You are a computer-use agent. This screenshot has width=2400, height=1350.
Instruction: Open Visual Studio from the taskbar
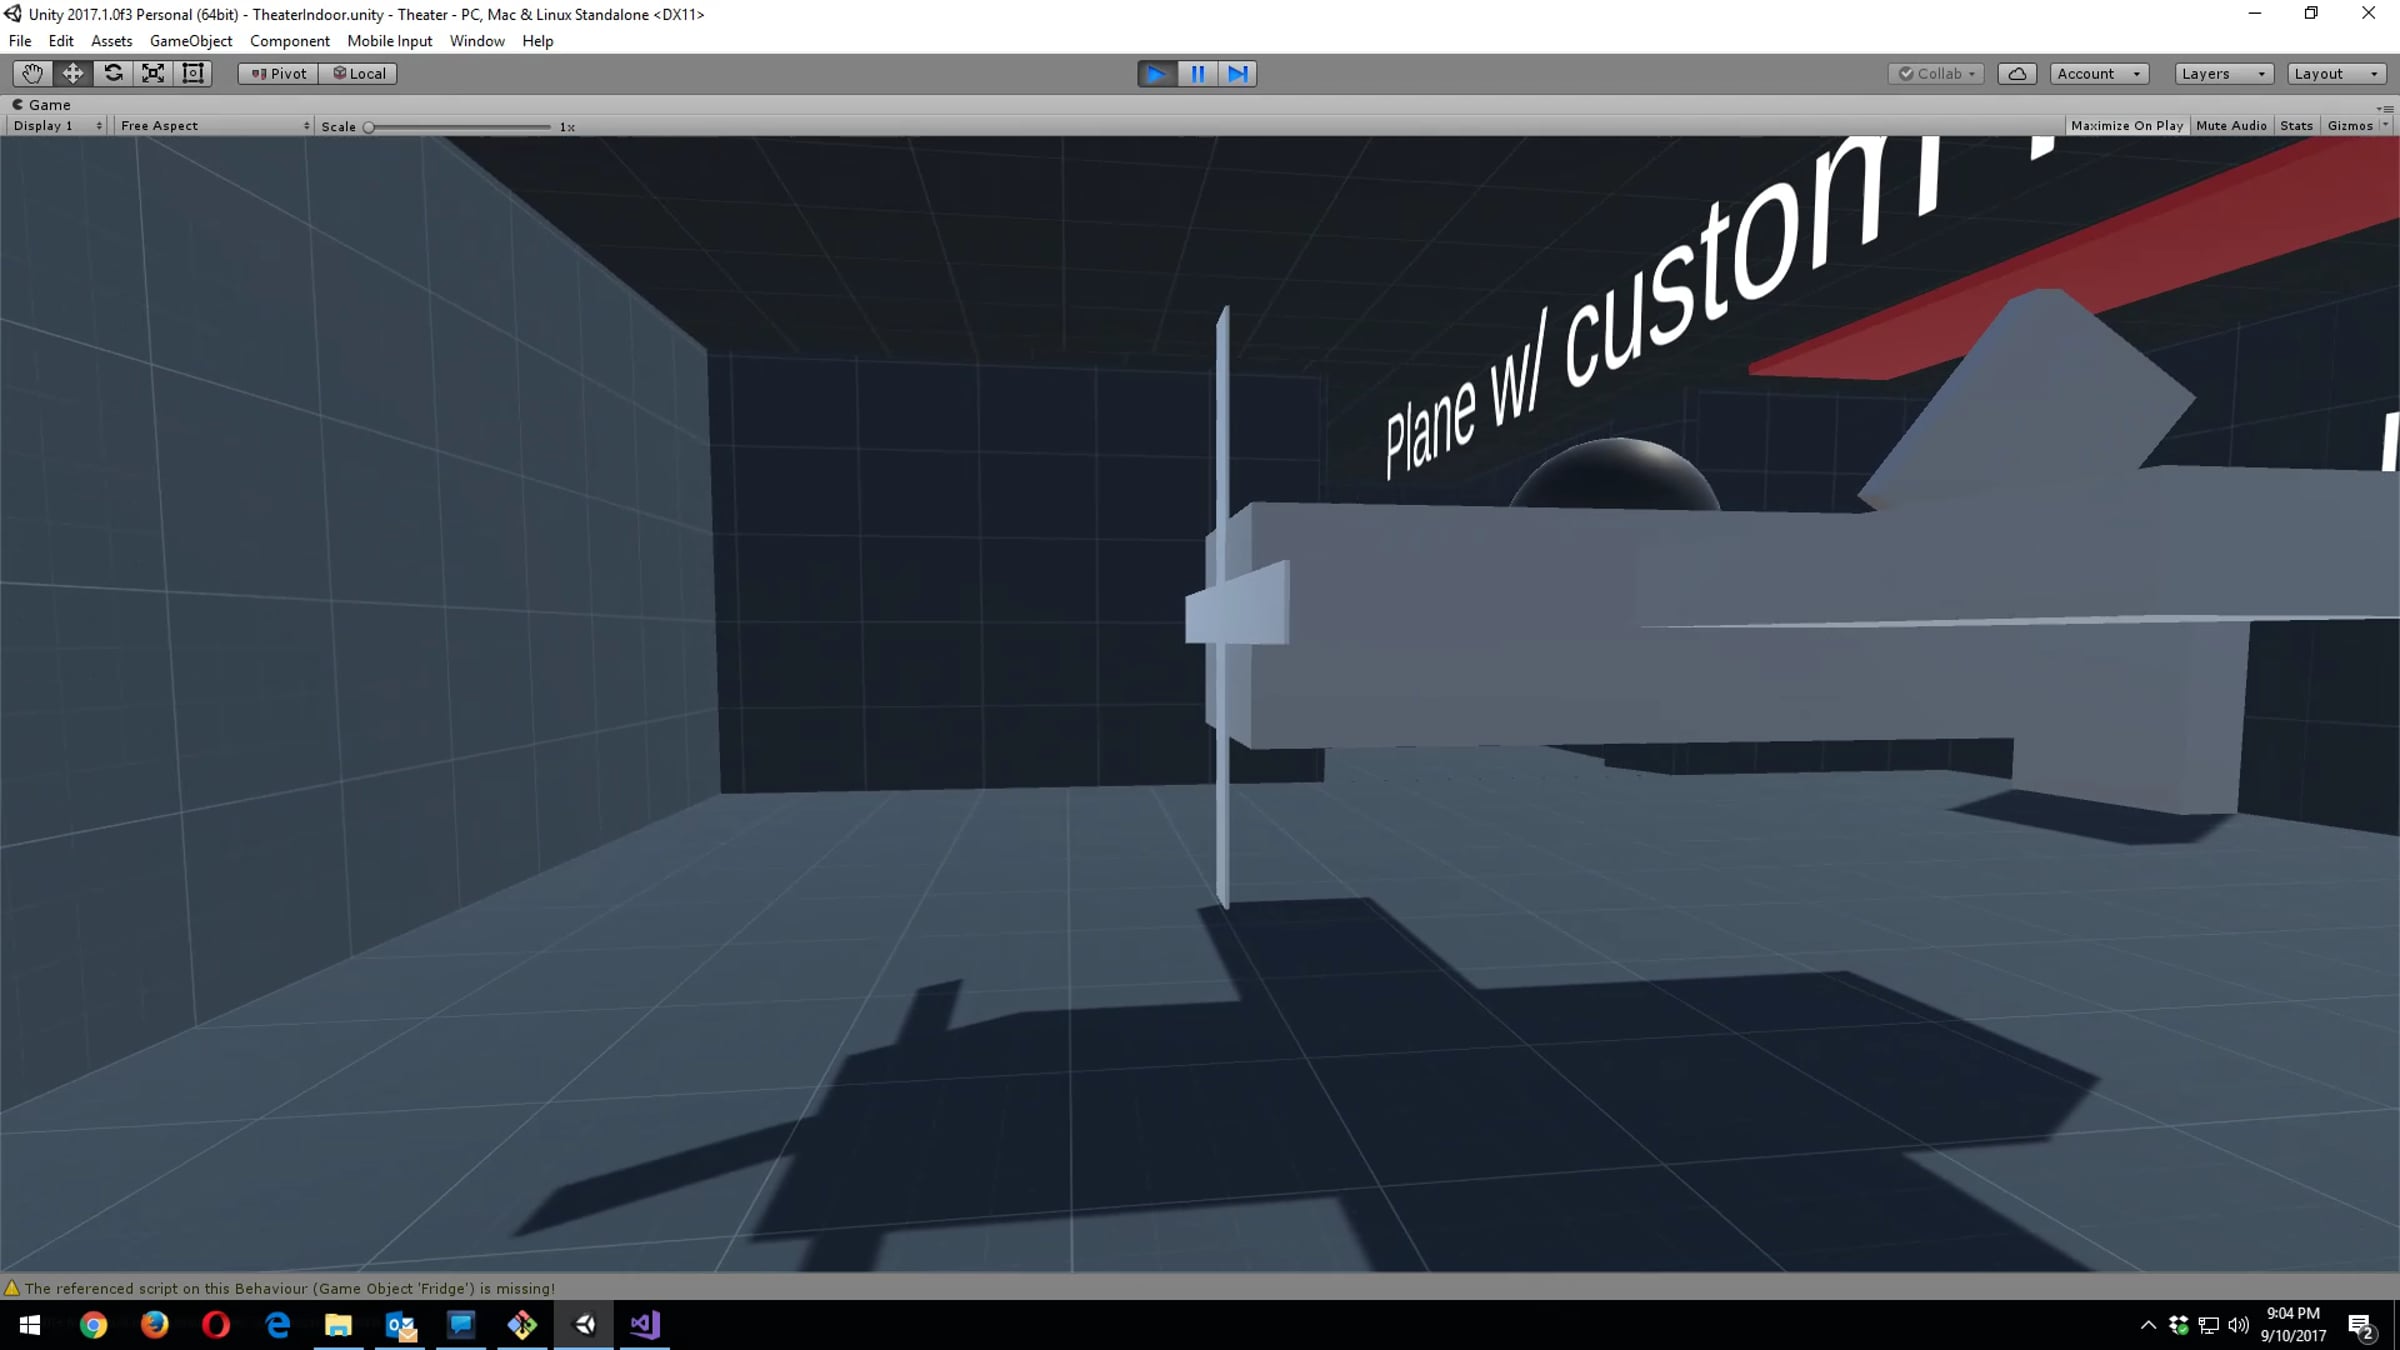645,1324
